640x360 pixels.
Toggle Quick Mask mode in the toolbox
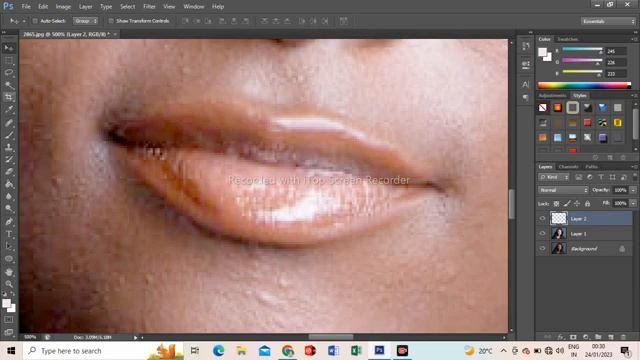click(x=9, y=320)
